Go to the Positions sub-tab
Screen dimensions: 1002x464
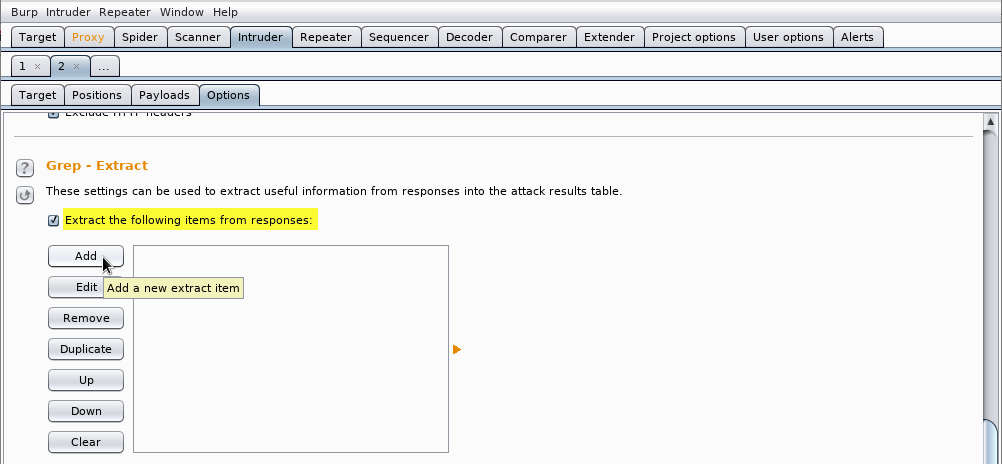point(97,95)
